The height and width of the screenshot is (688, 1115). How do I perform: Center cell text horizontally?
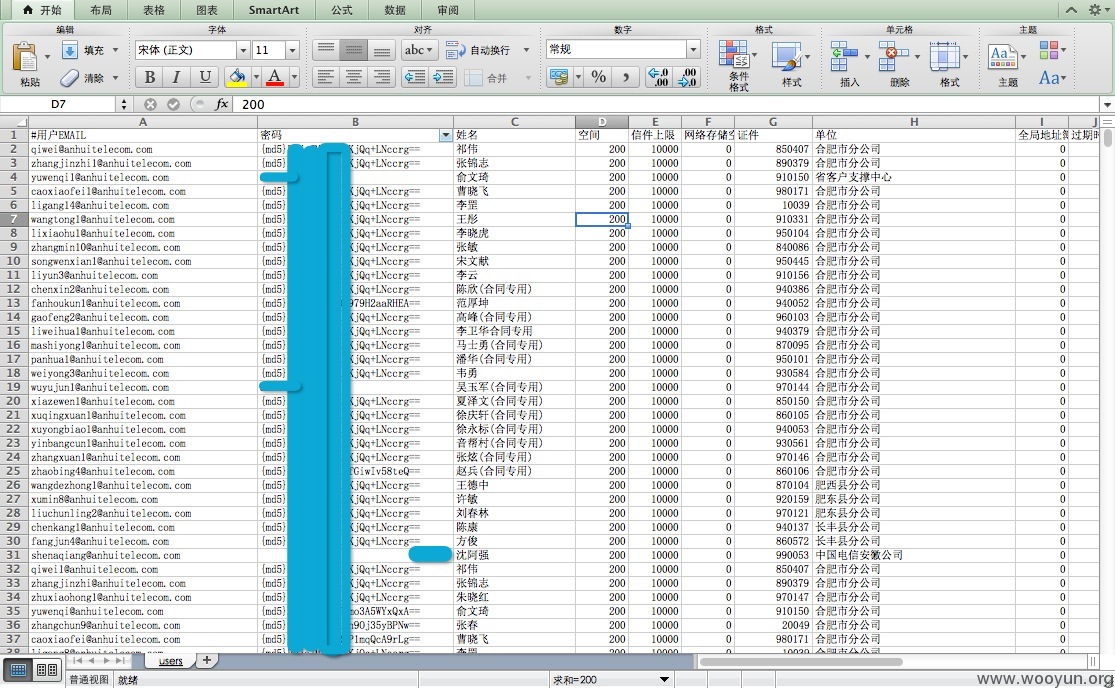coord(353,77)
